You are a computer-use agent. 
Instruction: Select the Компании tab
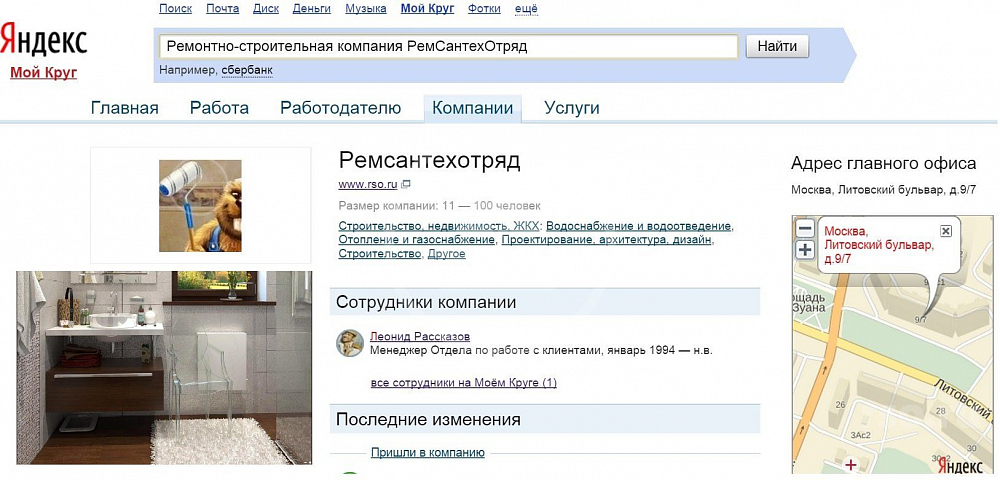473,108
